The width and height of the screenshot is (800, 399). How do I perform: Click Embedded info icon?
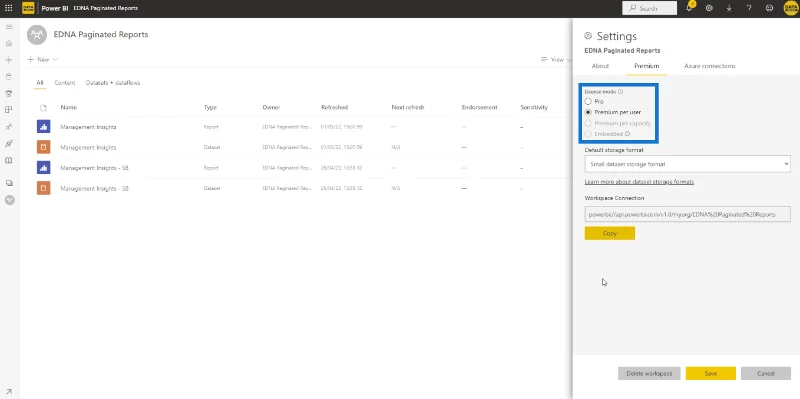pos(628,134)
